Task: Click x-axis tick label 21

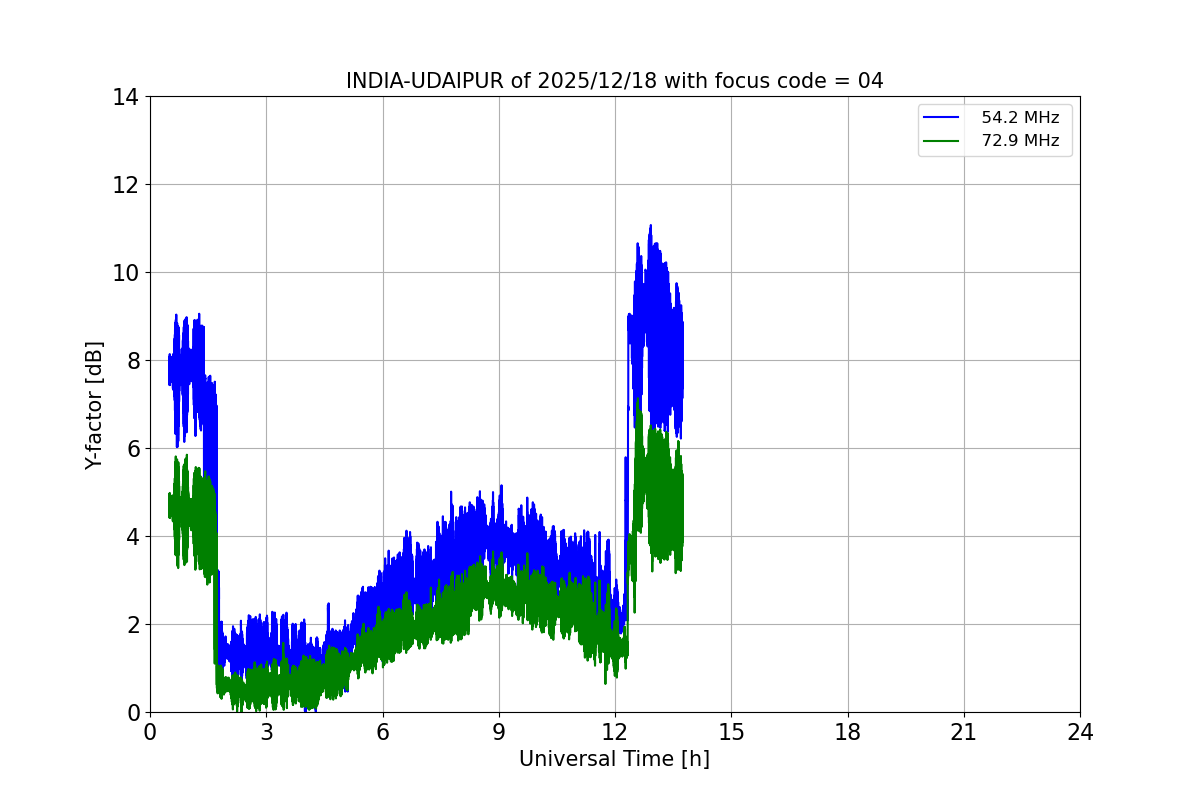Action: pos(964,733)
